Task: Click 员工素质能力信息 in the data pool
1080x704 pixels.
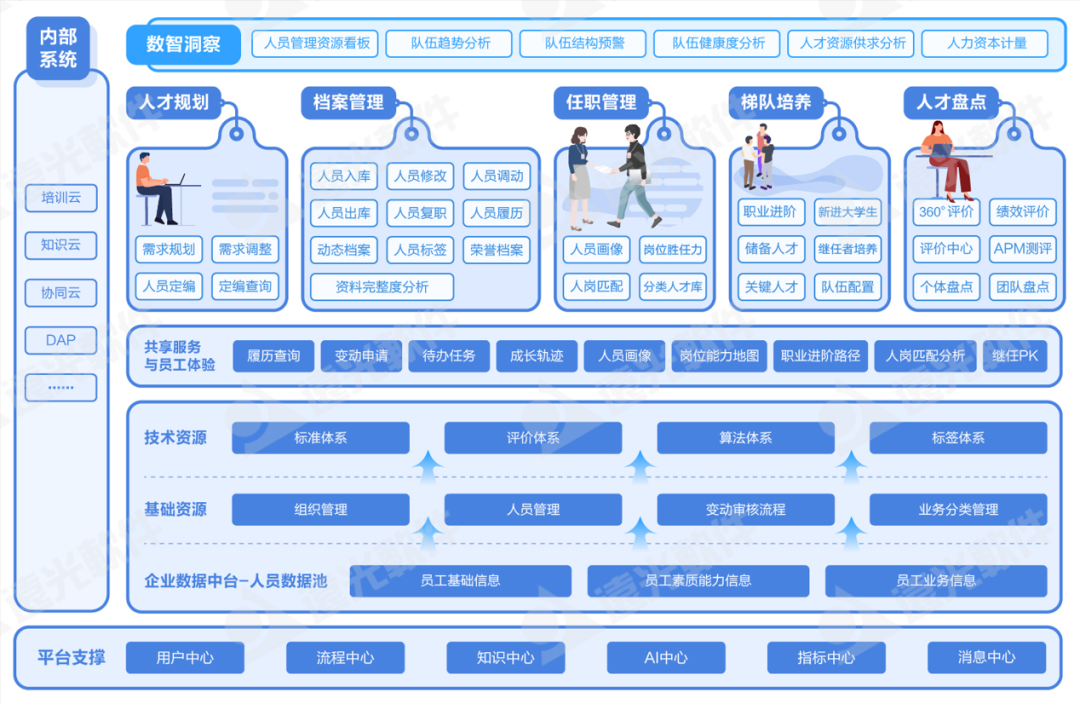Action: tap(700, 581)
